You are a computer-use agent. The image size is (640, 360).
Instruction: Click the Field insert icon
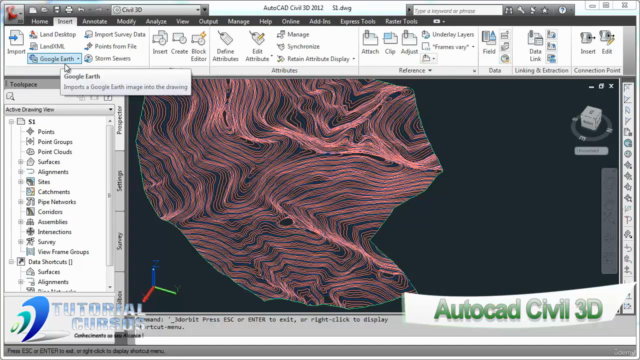click(x=489, y=42)
